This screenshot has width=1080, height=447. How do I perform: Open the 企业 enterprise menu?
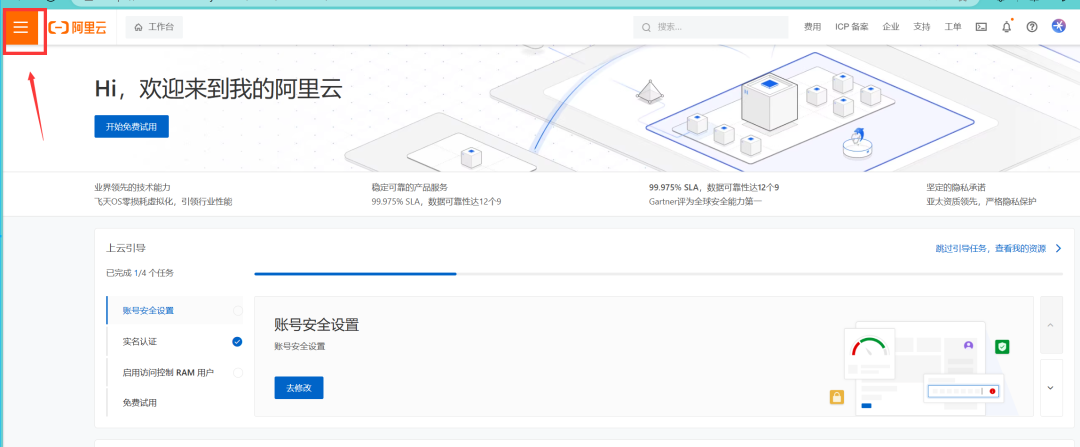coord(891,28)
